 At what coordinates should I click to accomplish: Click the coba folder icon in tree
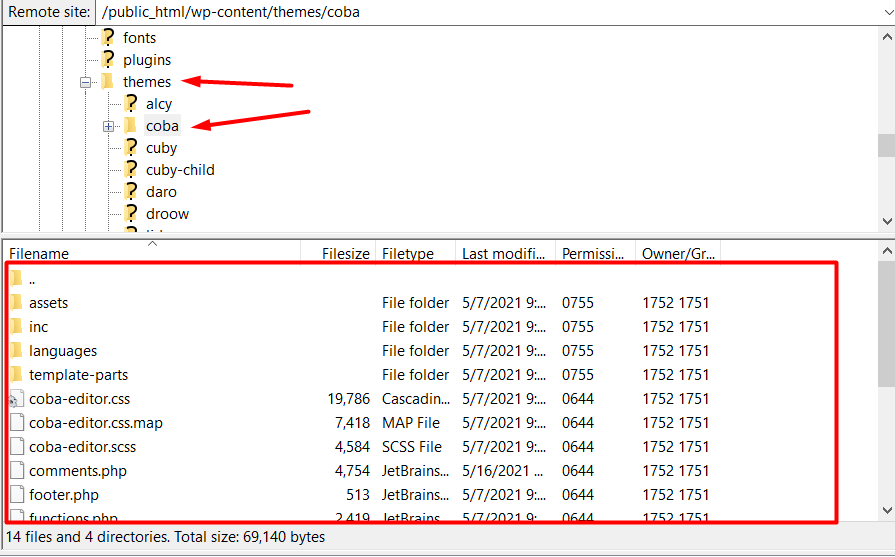pos(130,126)
